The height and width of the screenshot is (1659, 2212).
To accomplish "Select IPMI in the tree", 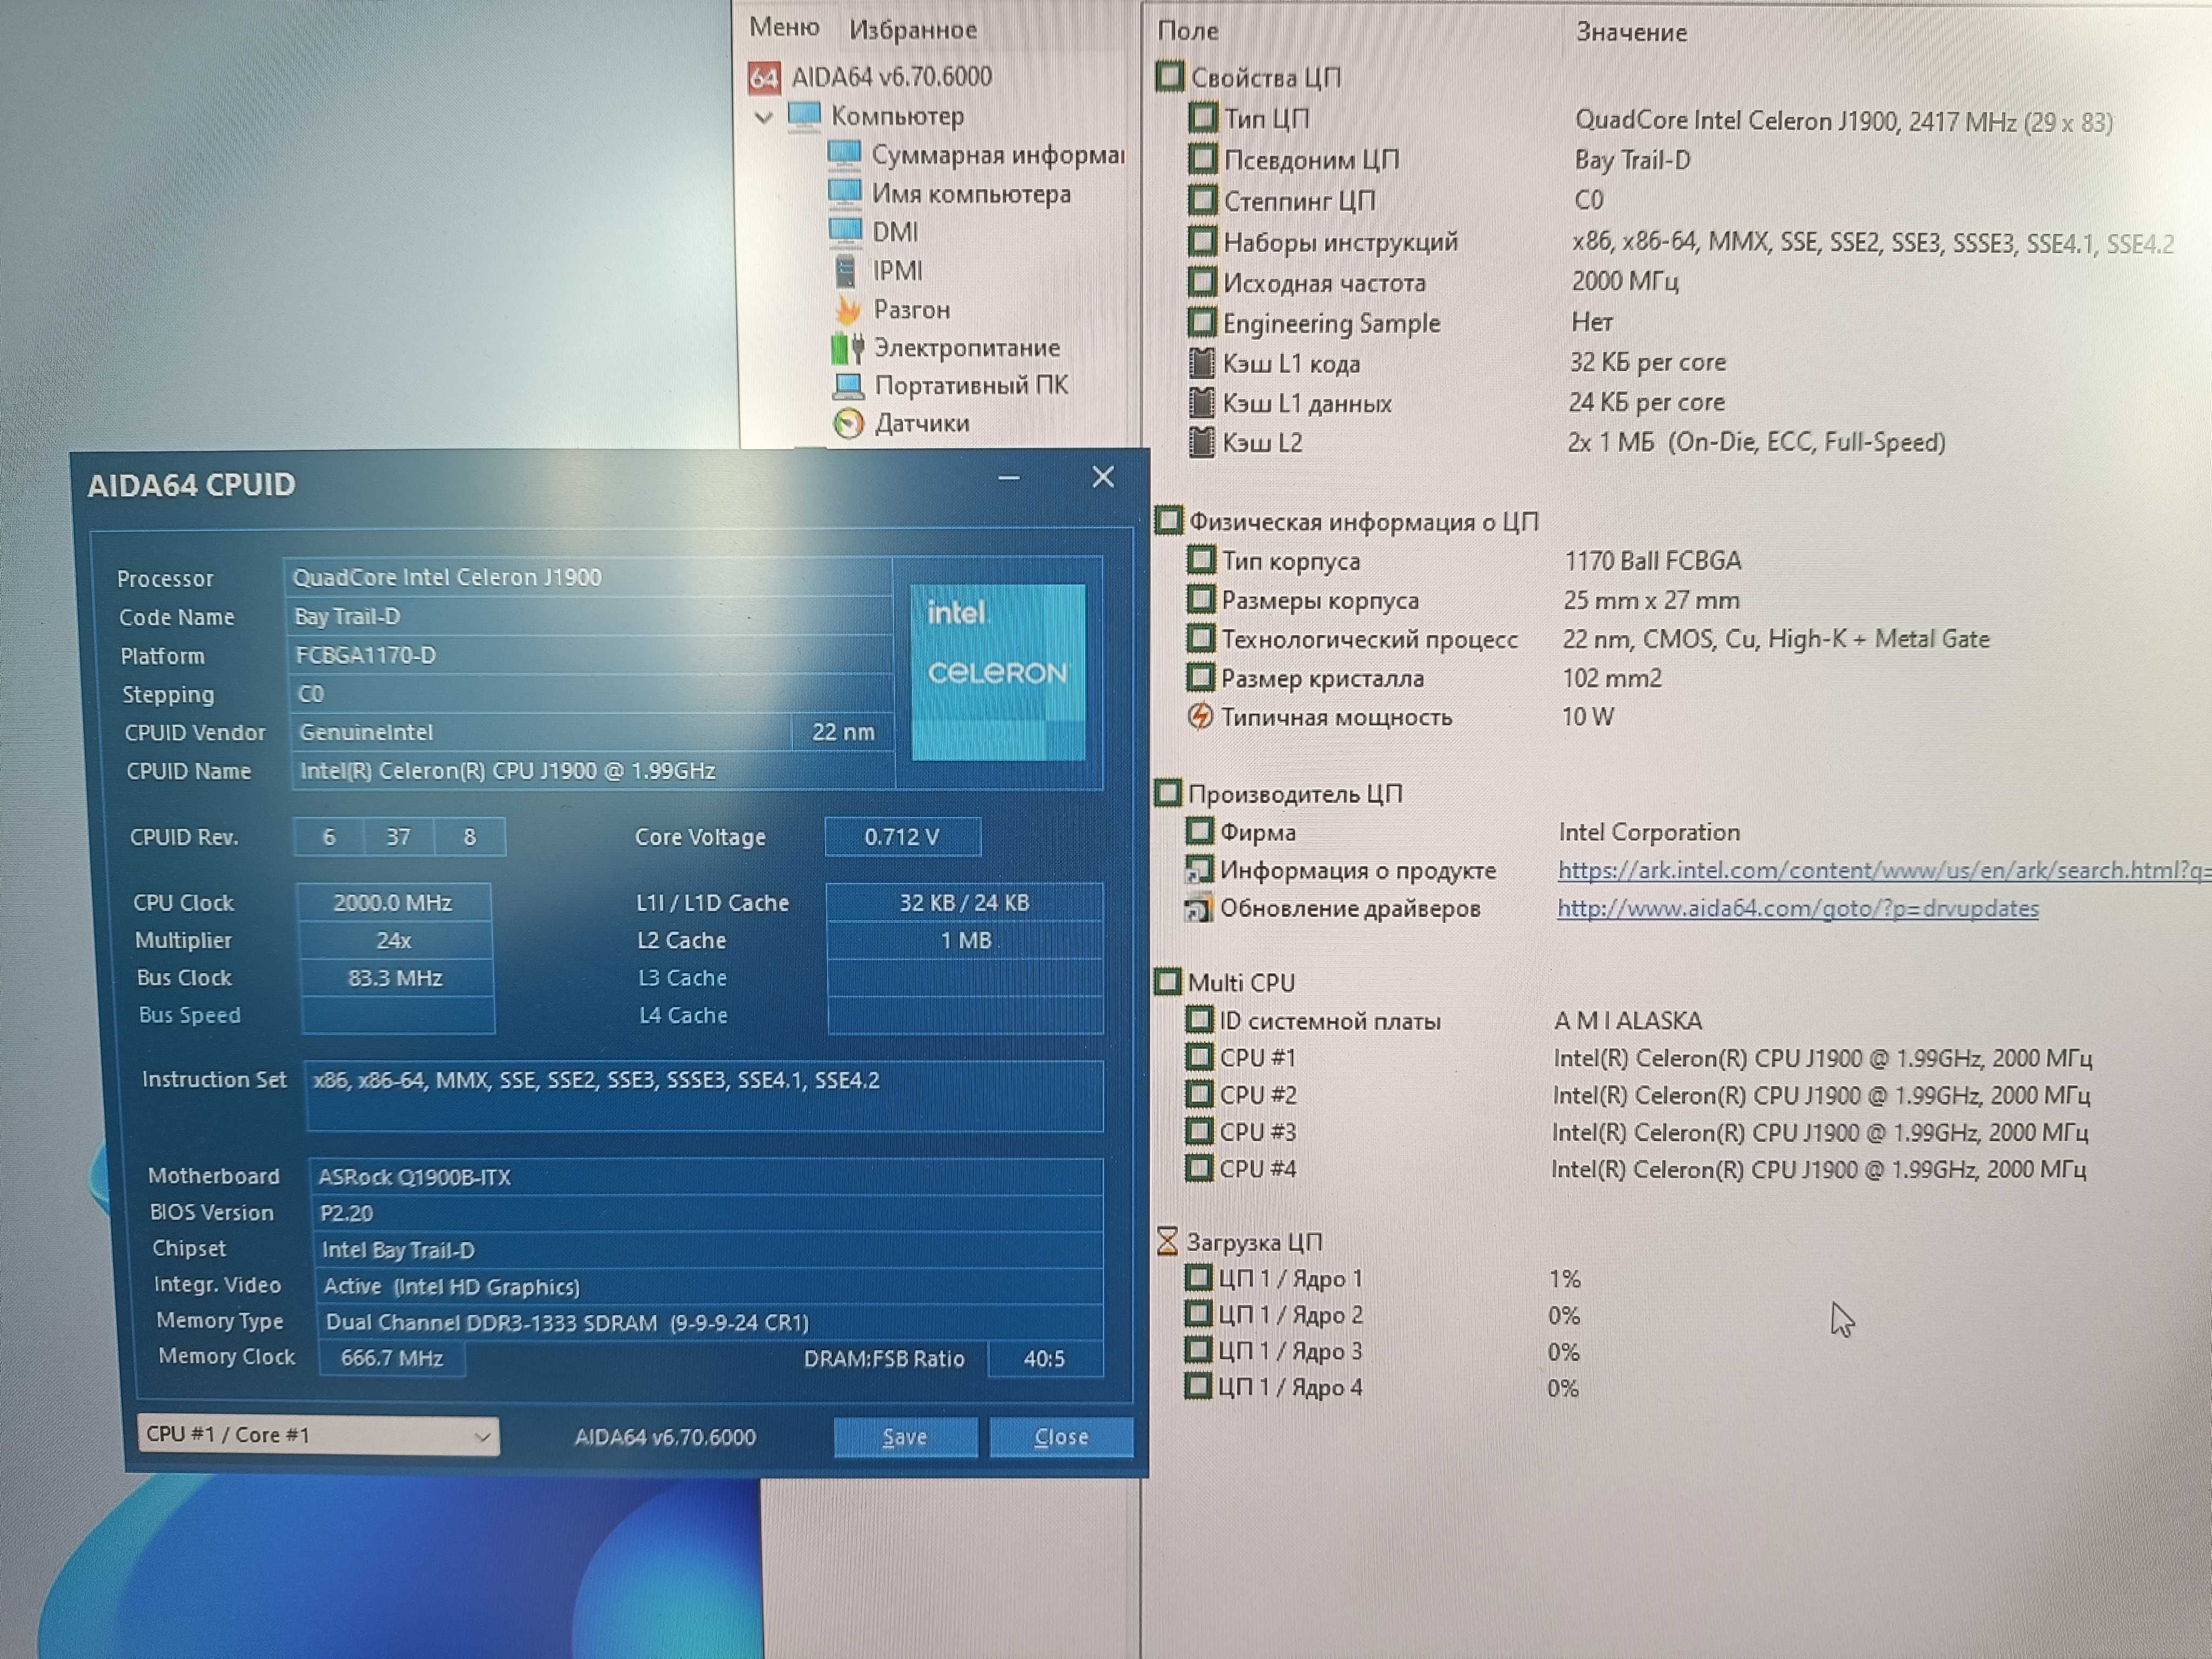I will [x=897, y=271].
